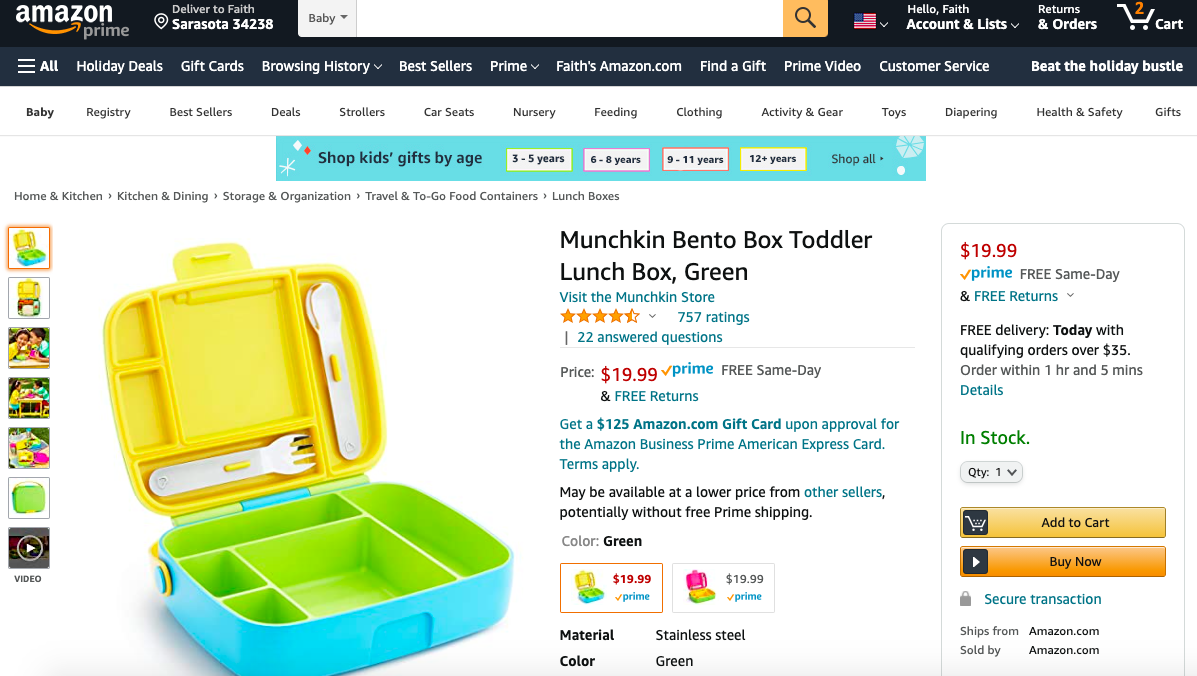Select the green color option swatch
Image resolution: width=1197 pixels, height=676 pixels.
tap(611, 587)
